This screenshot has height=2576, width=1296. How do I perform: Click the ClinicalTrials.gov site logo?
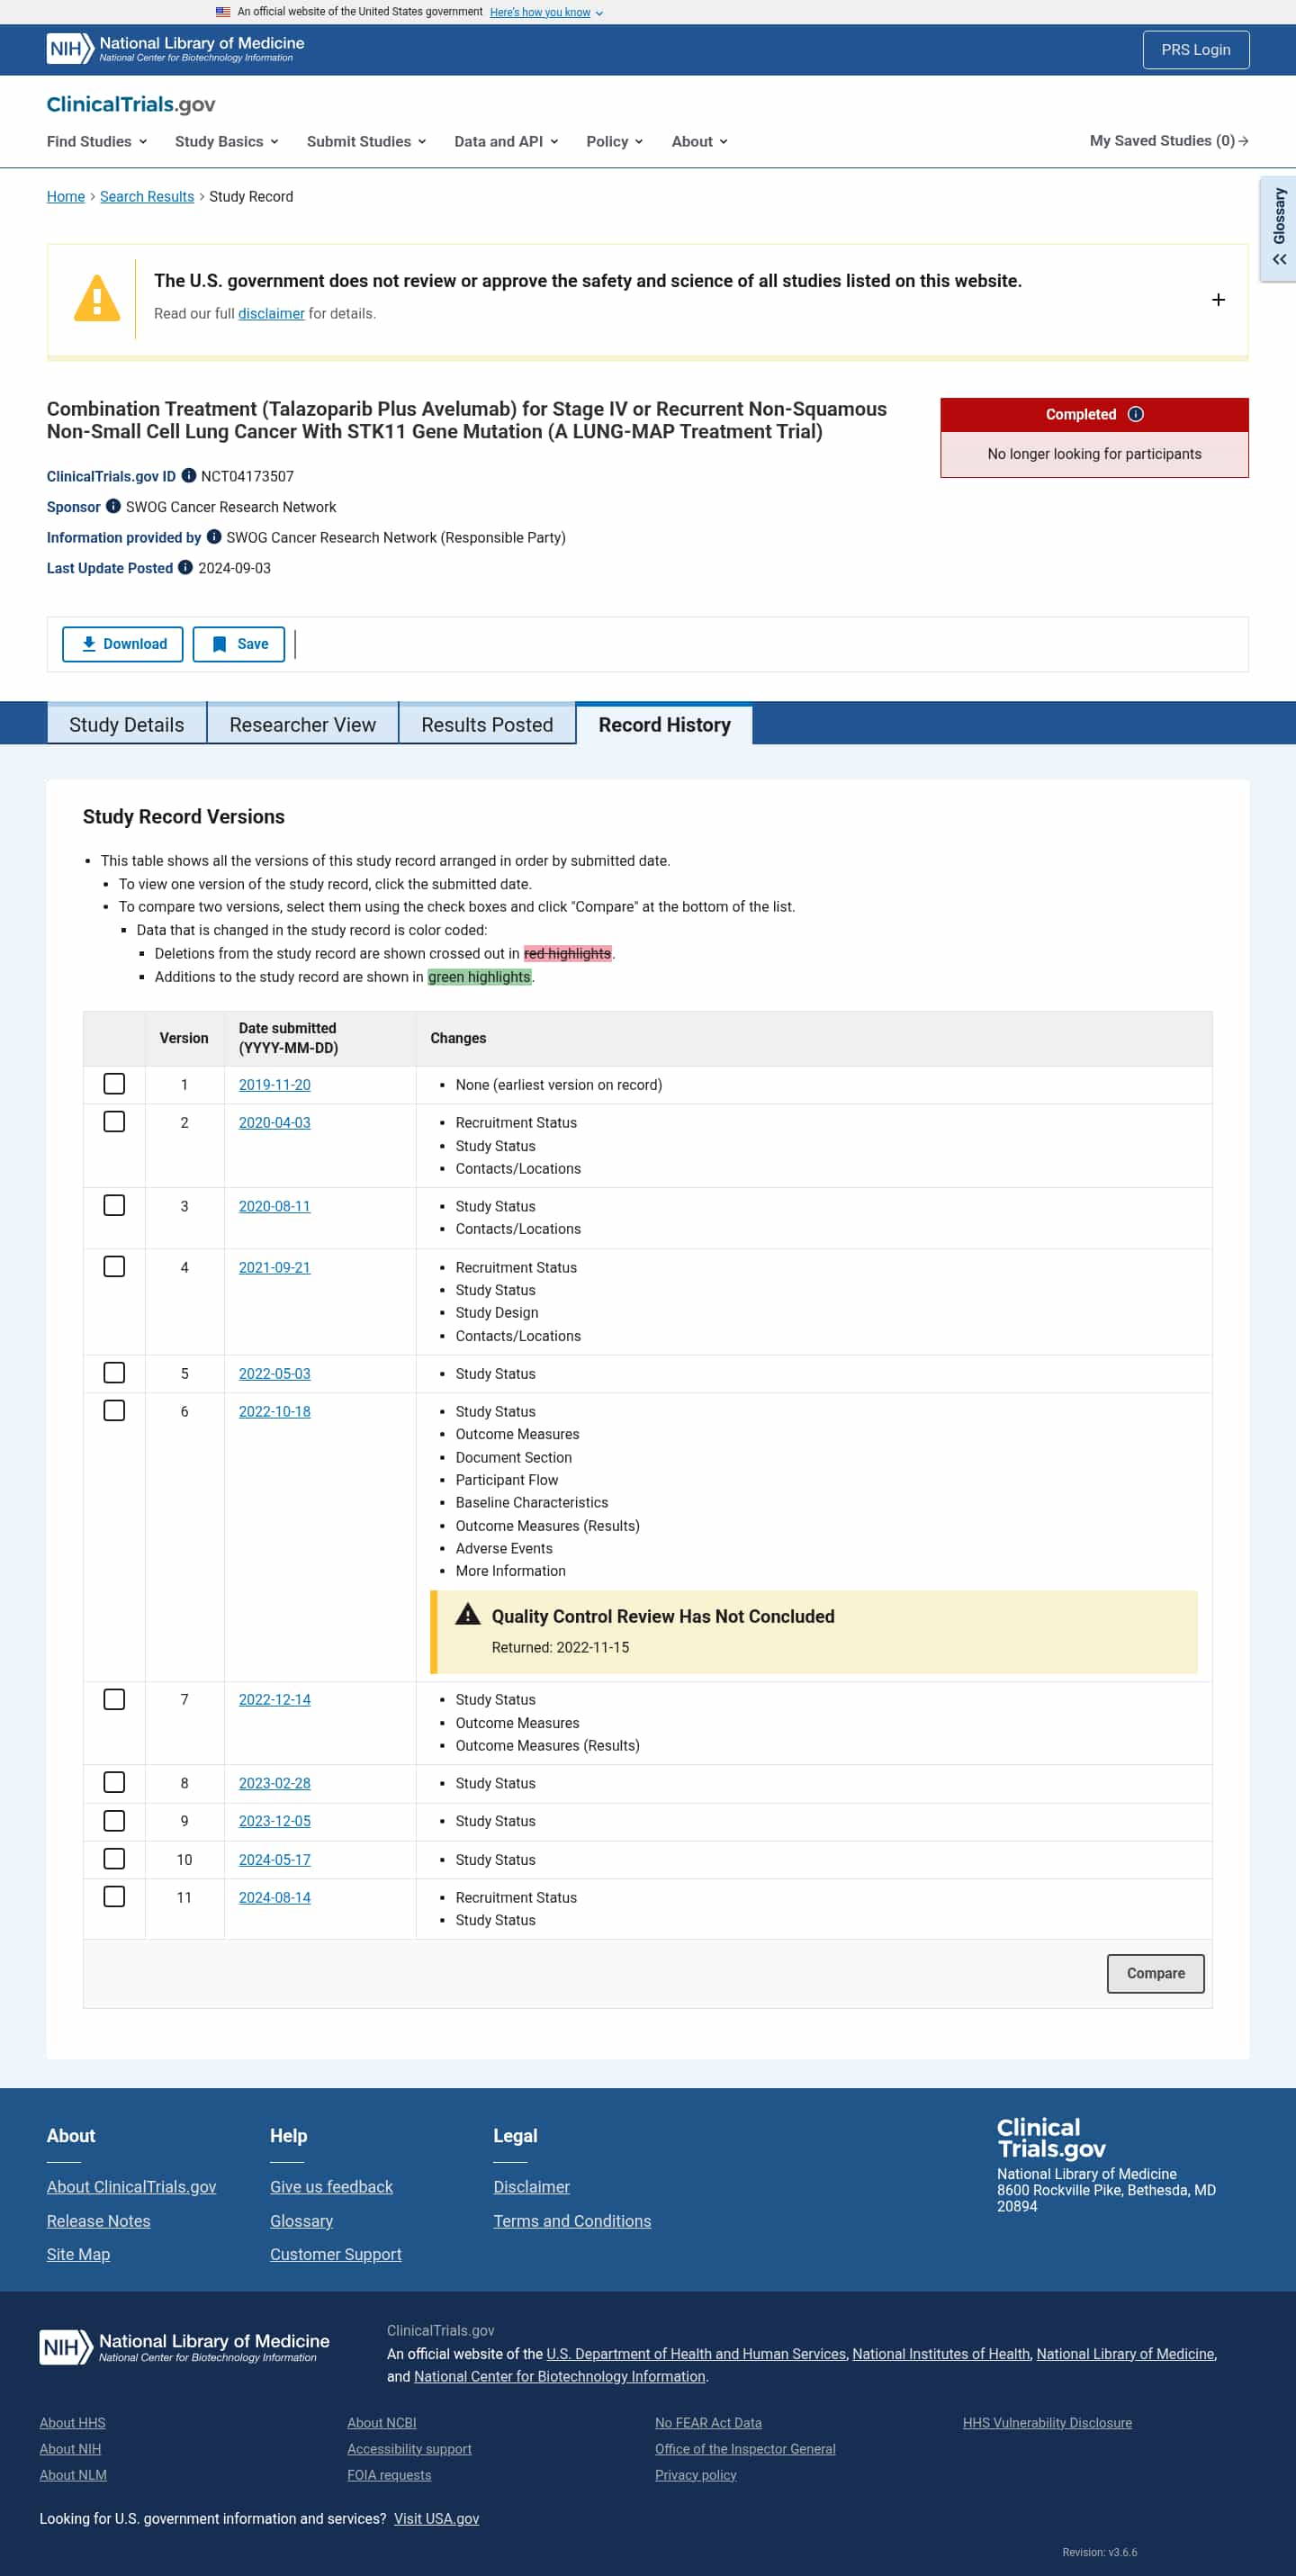click(131, 104)
